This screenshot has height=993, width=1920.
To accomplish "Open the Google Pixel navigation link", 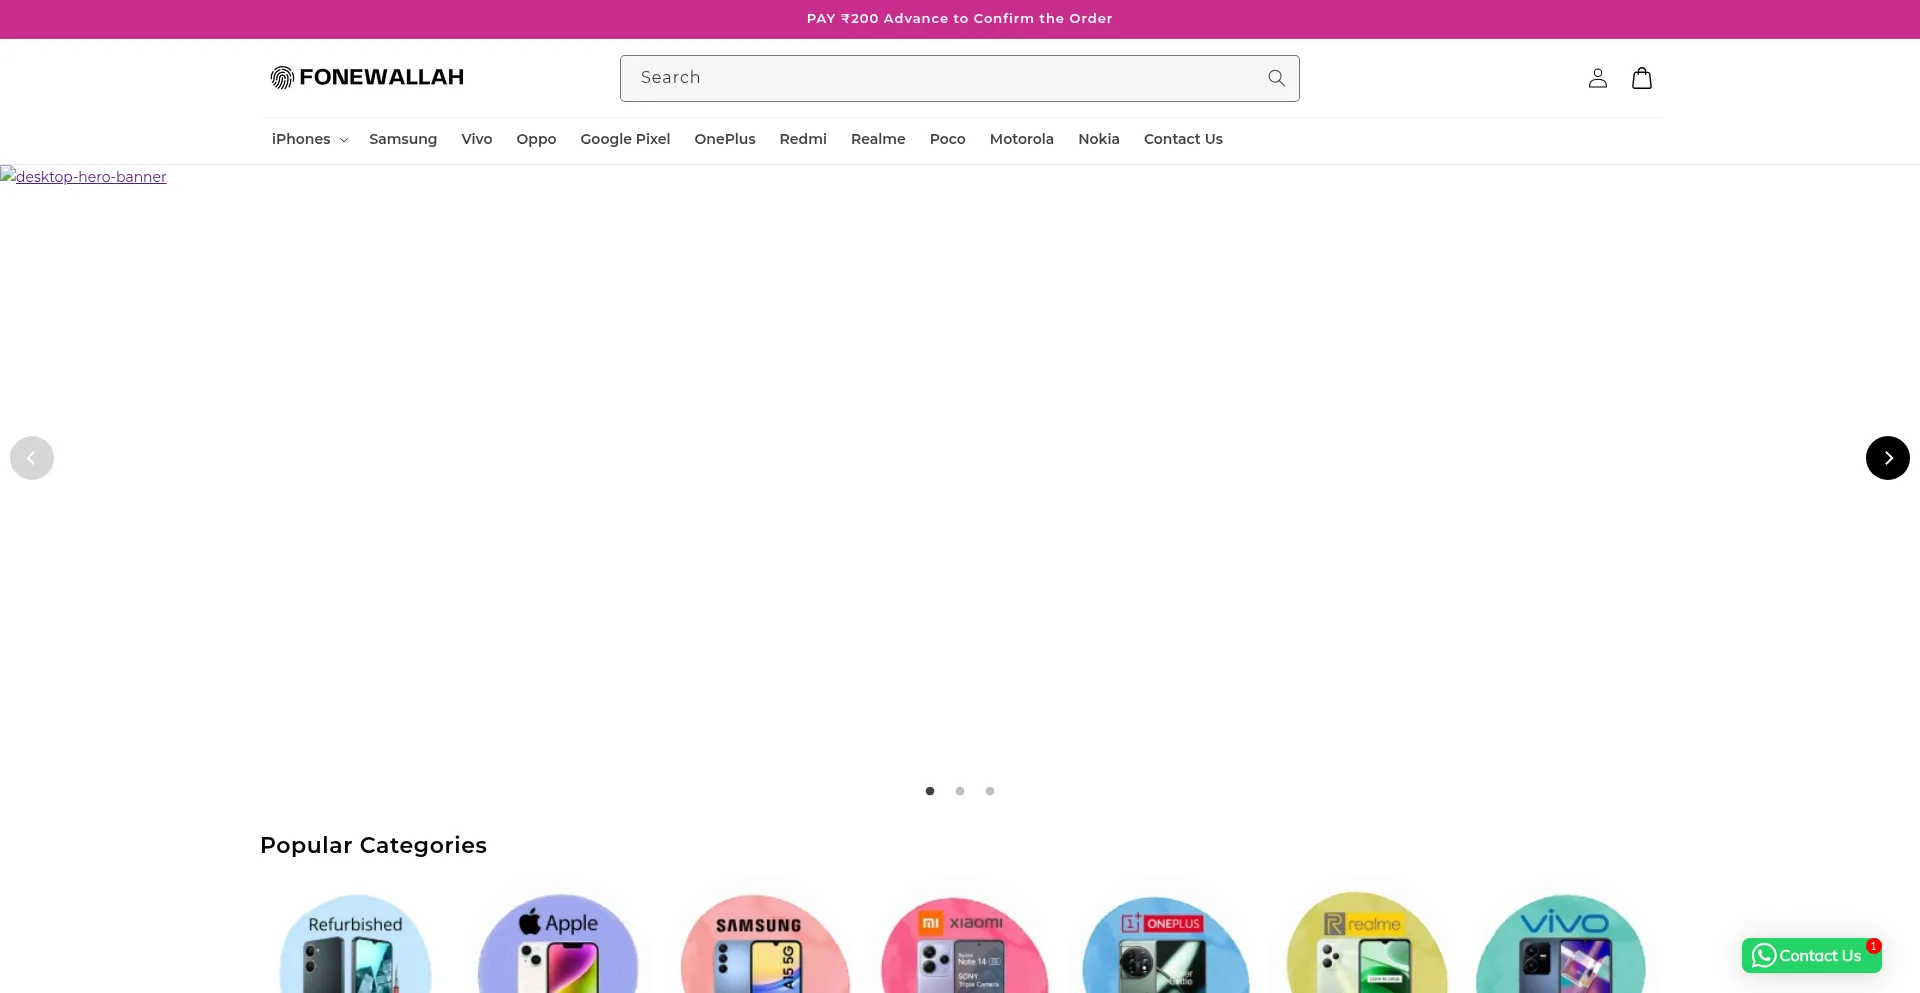I will pos(624,139).
